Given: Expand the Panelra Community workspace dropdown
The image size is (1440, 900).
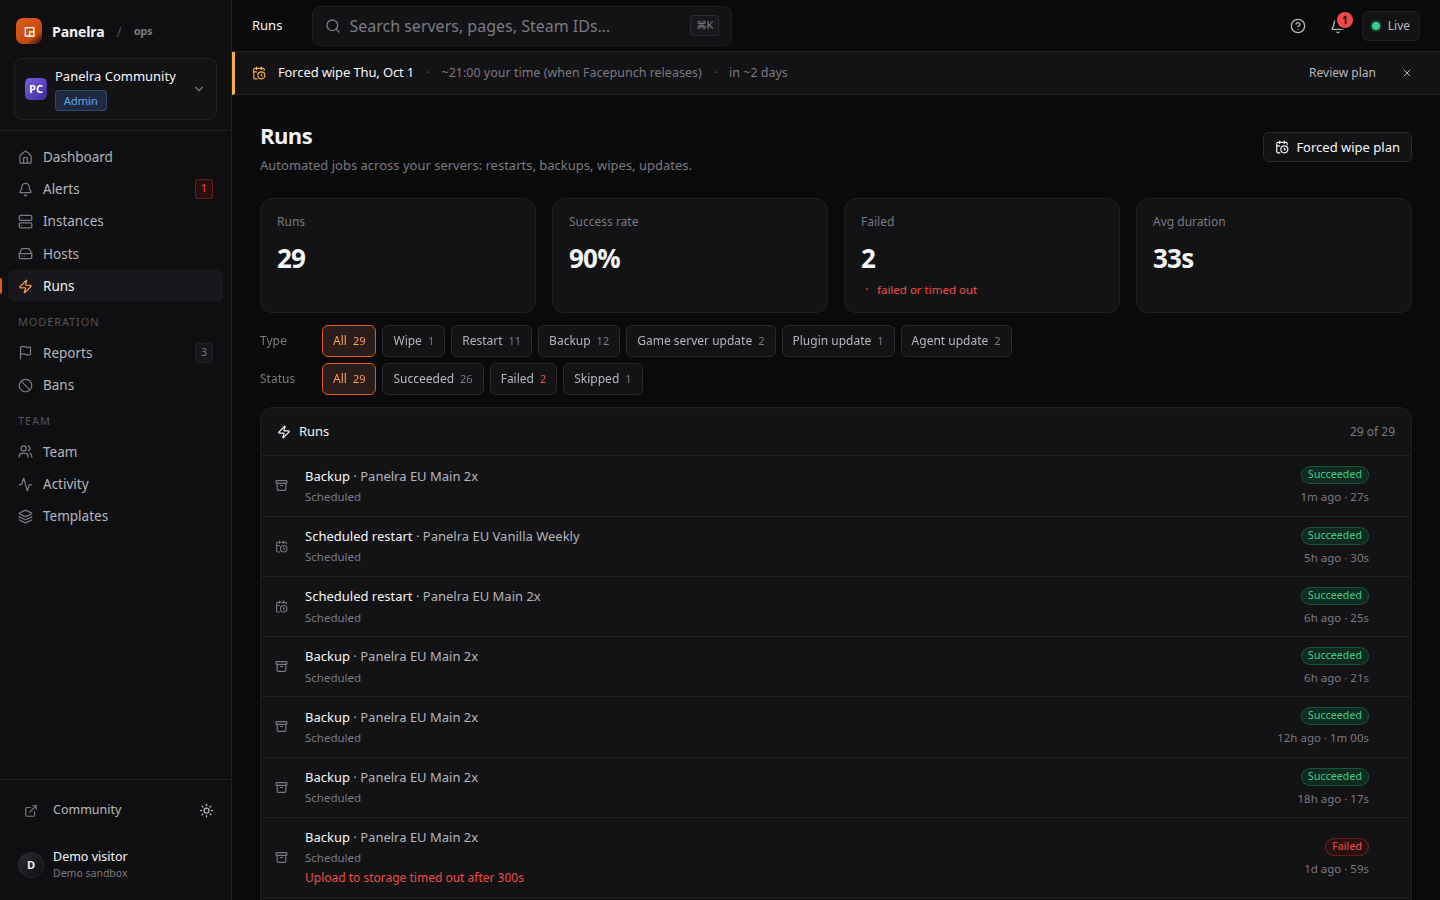Looking at the screenshot, I should (x=199, y=89).
